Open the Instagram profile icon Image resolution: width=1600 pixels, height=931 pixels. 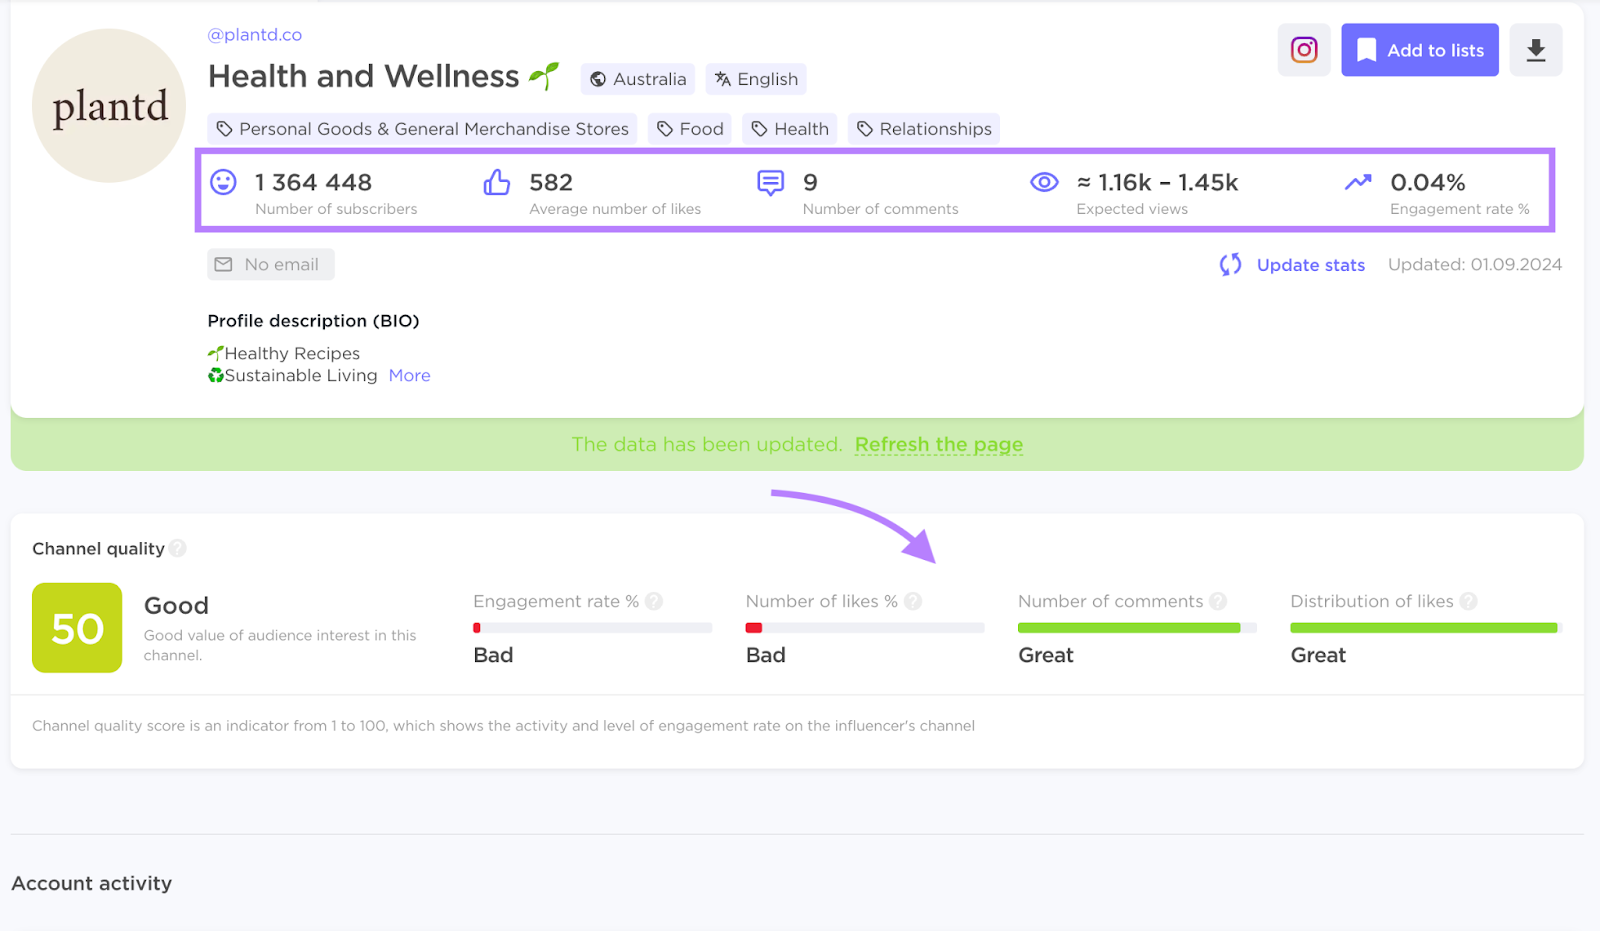pos(1303,49)
